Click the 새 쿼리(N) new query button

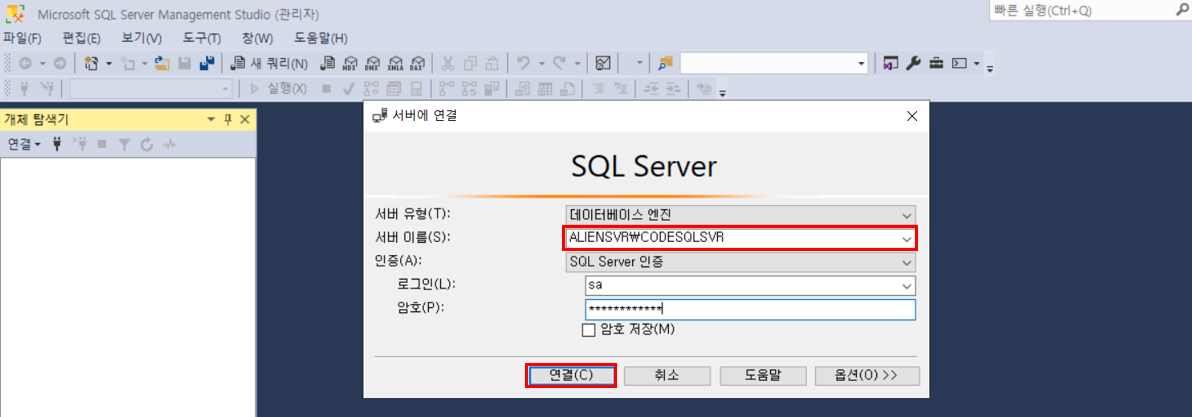point(270,64)
